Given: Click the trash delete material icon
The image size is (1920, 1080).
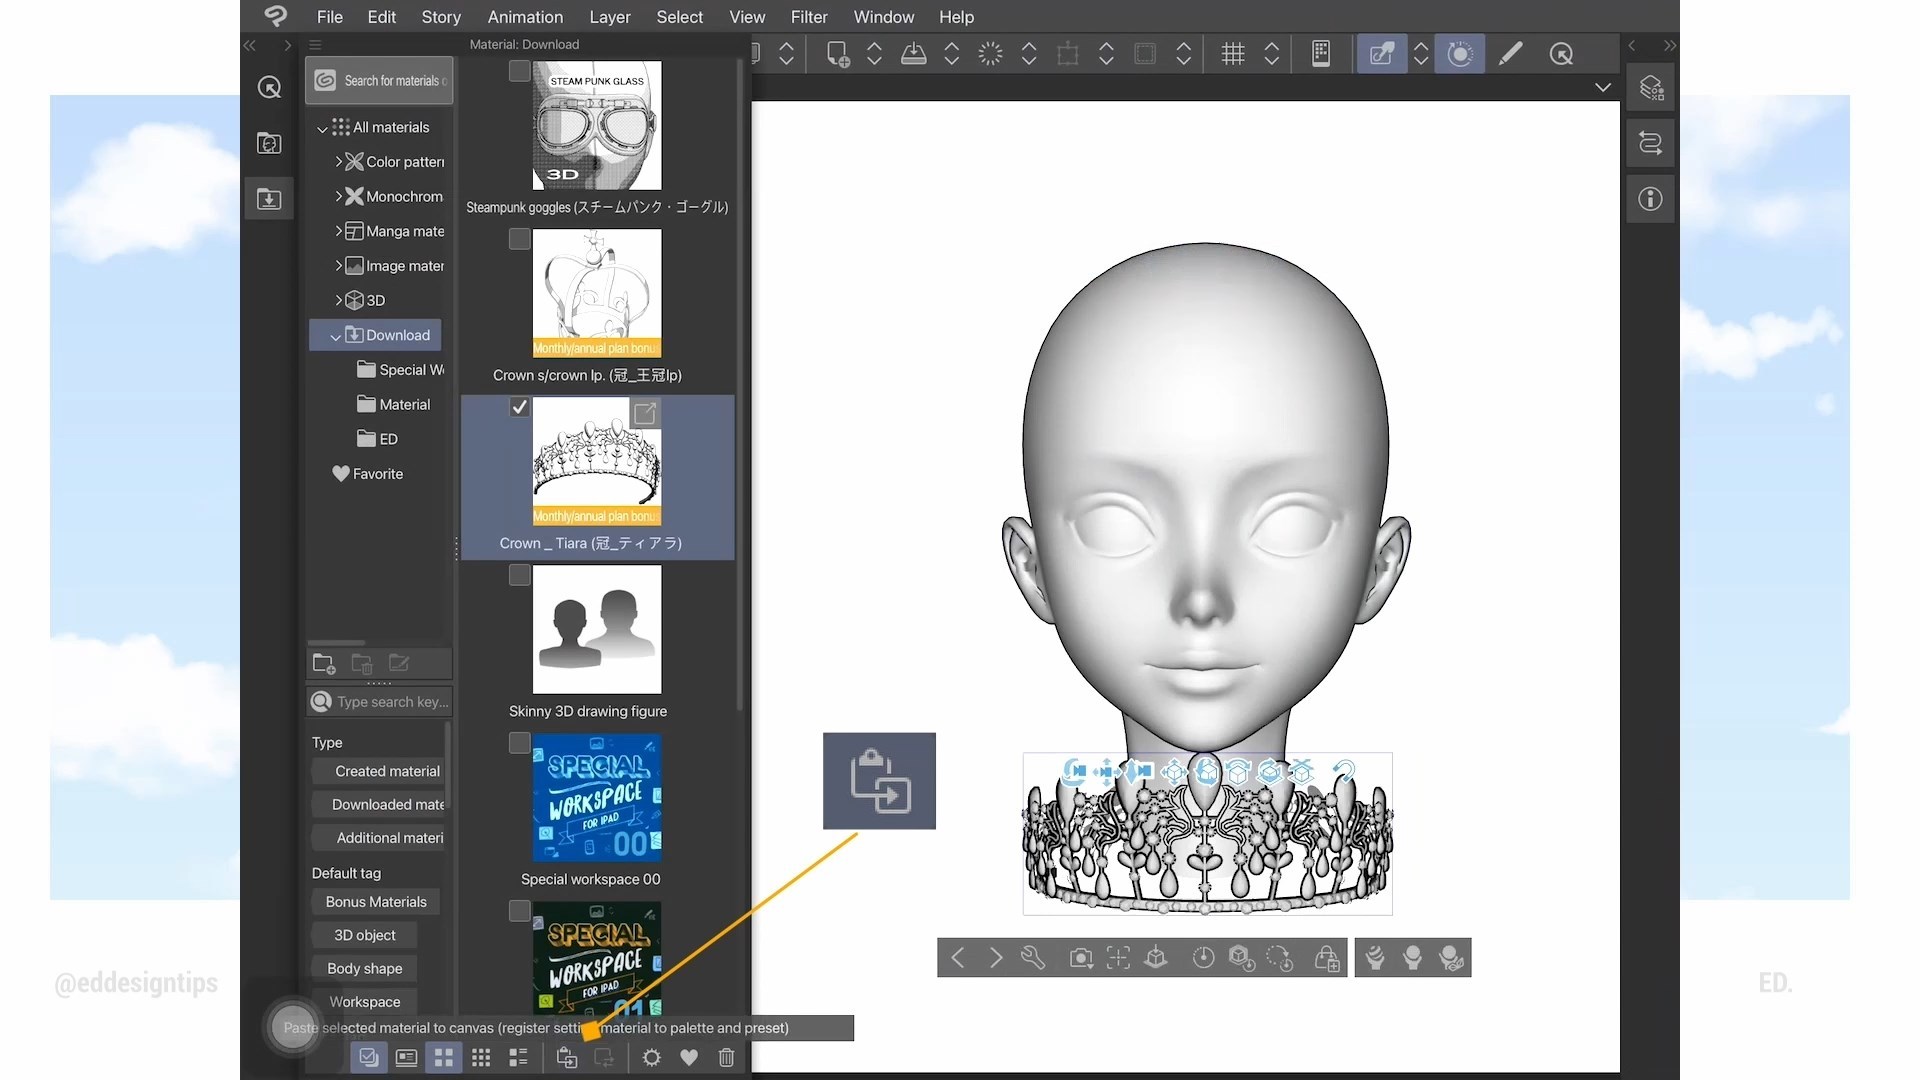Looking at the screenshot, I should 727,1057.
